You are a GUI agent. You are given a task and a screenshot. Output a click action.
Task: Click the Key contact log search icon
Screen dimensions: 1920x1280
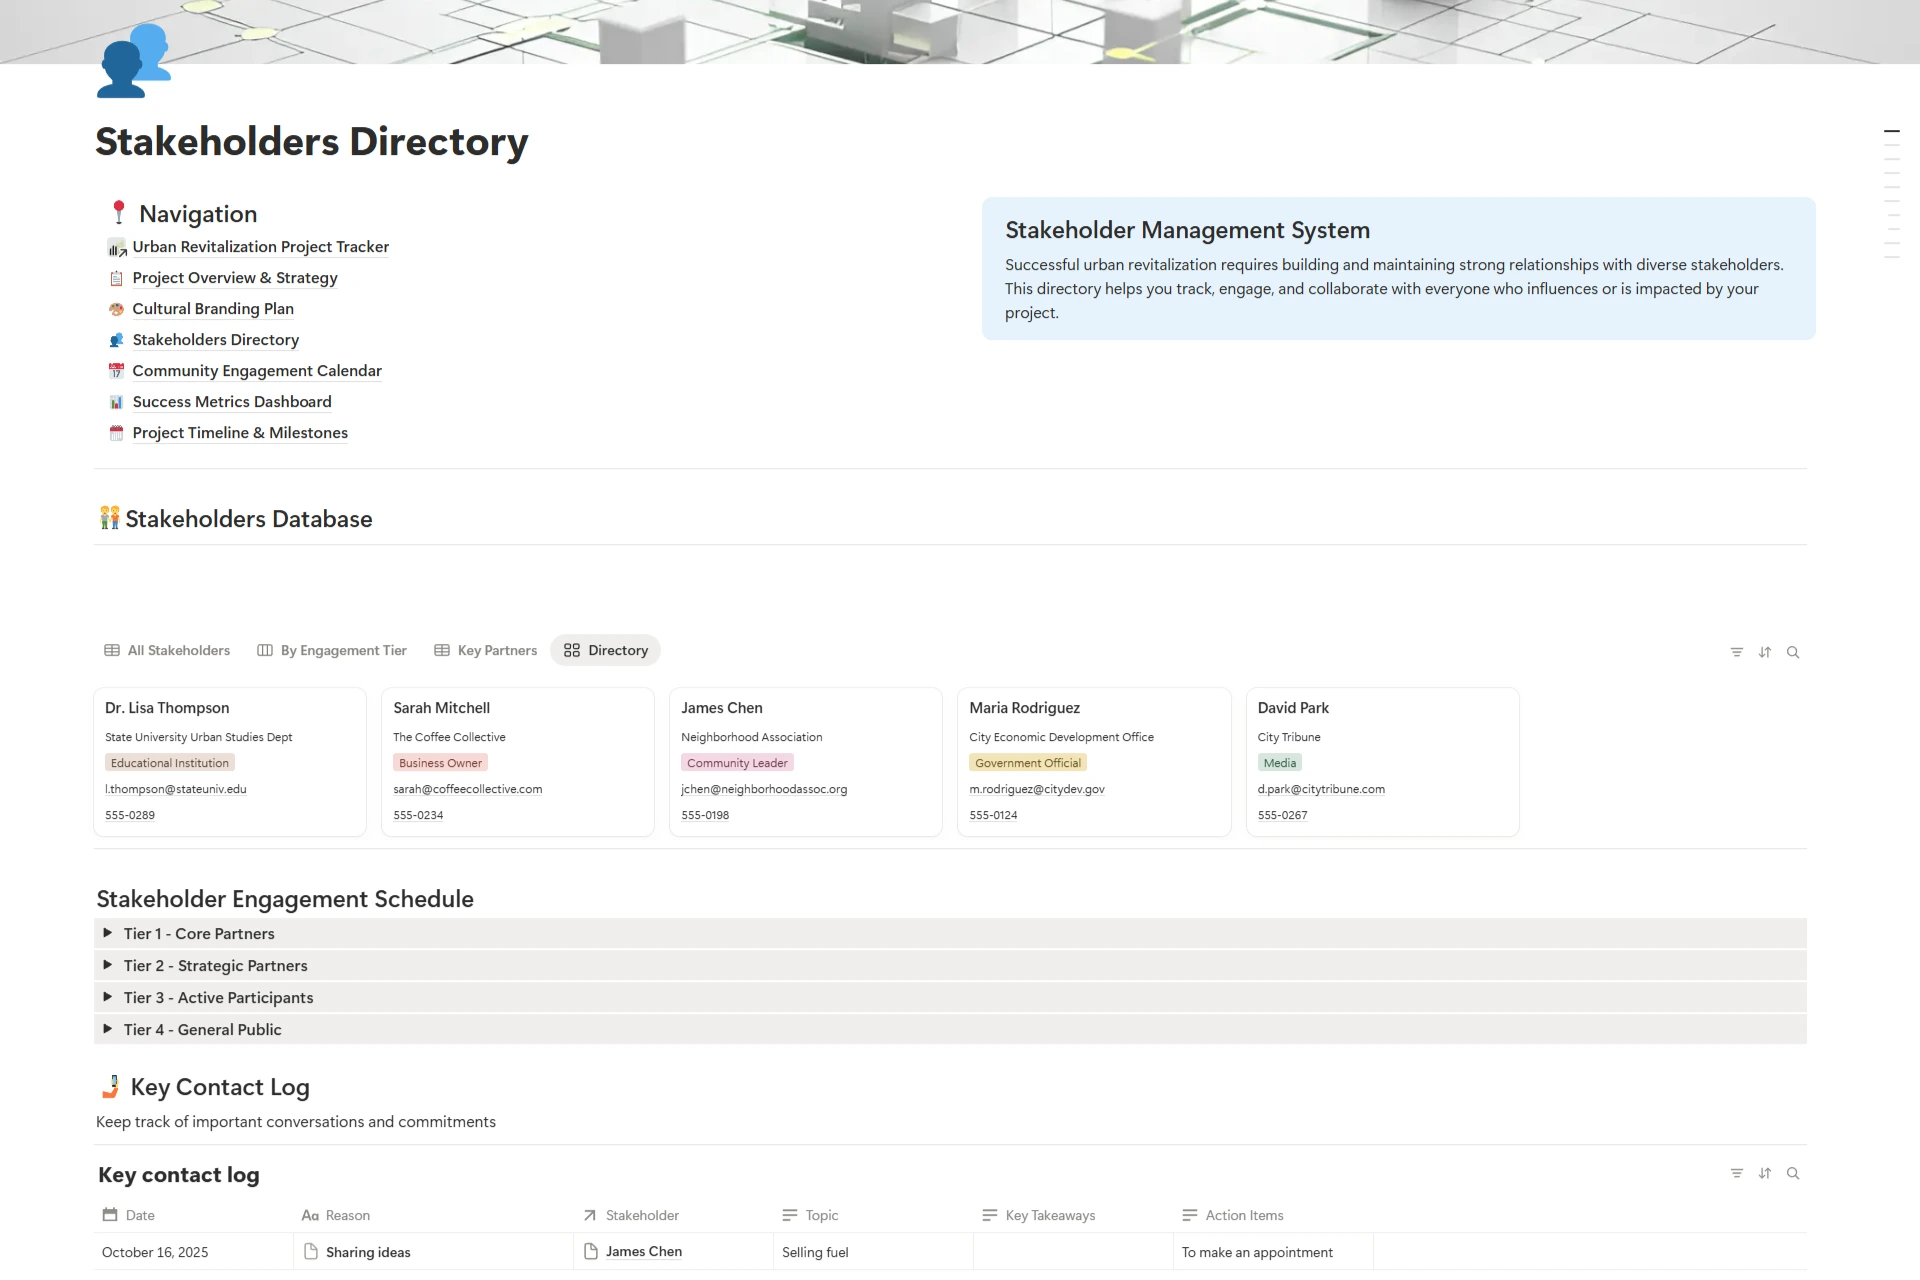1793,1173
